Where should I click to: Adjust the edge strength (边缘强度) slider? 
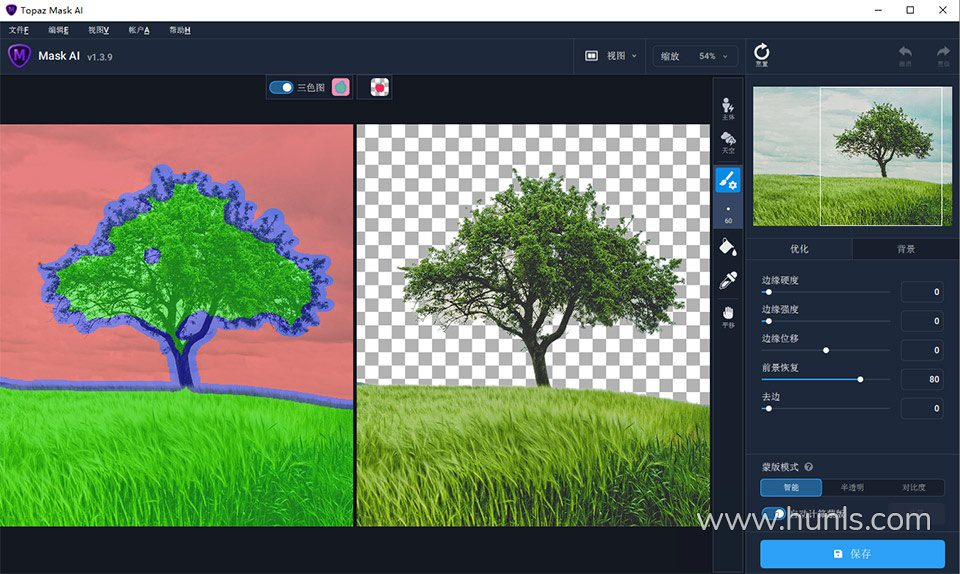[826, 321]
